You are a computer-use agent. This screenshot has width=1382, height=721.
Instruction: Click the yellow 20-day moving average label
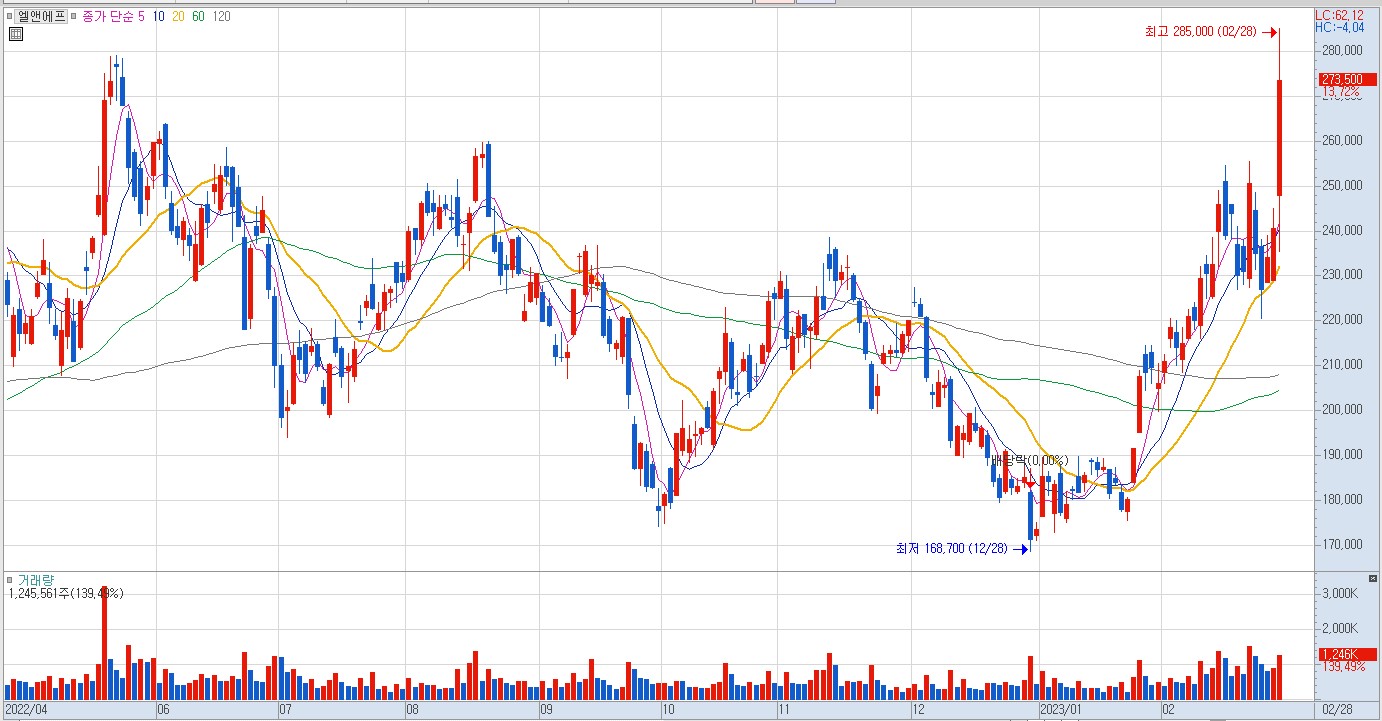179,16
